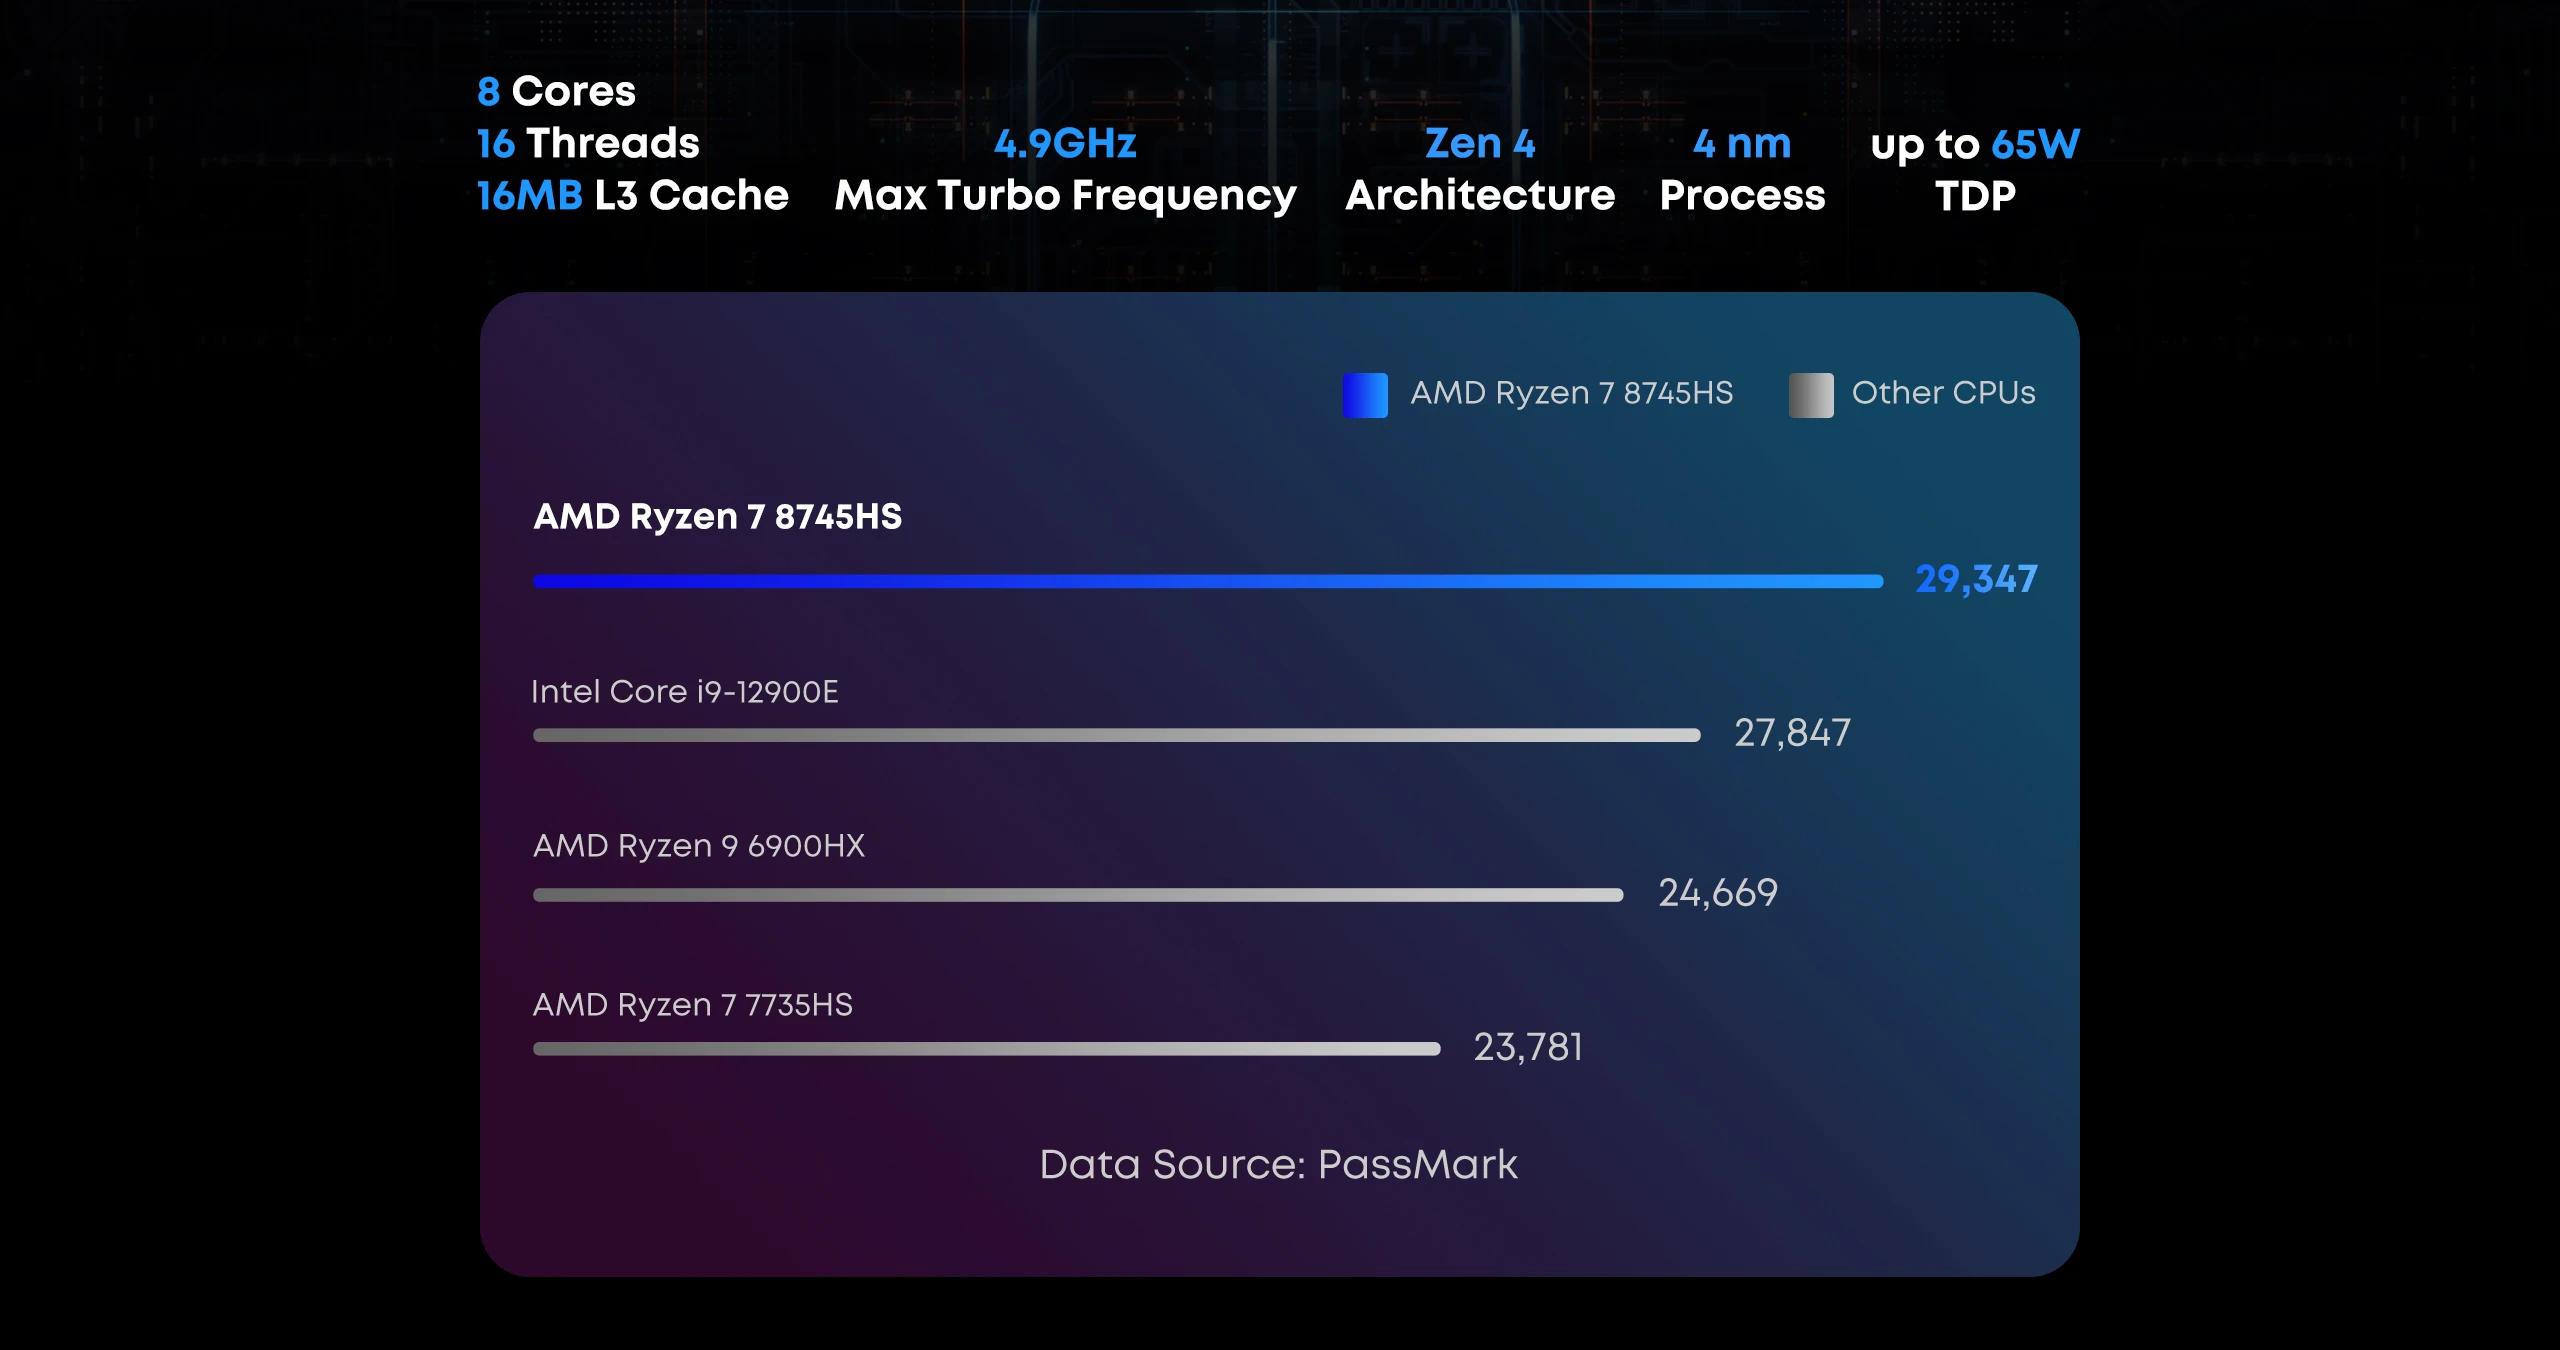This screenshot has width=2560, height=1350.
Task: Click the up to 65W TDP text
Action: [1975, 170]
